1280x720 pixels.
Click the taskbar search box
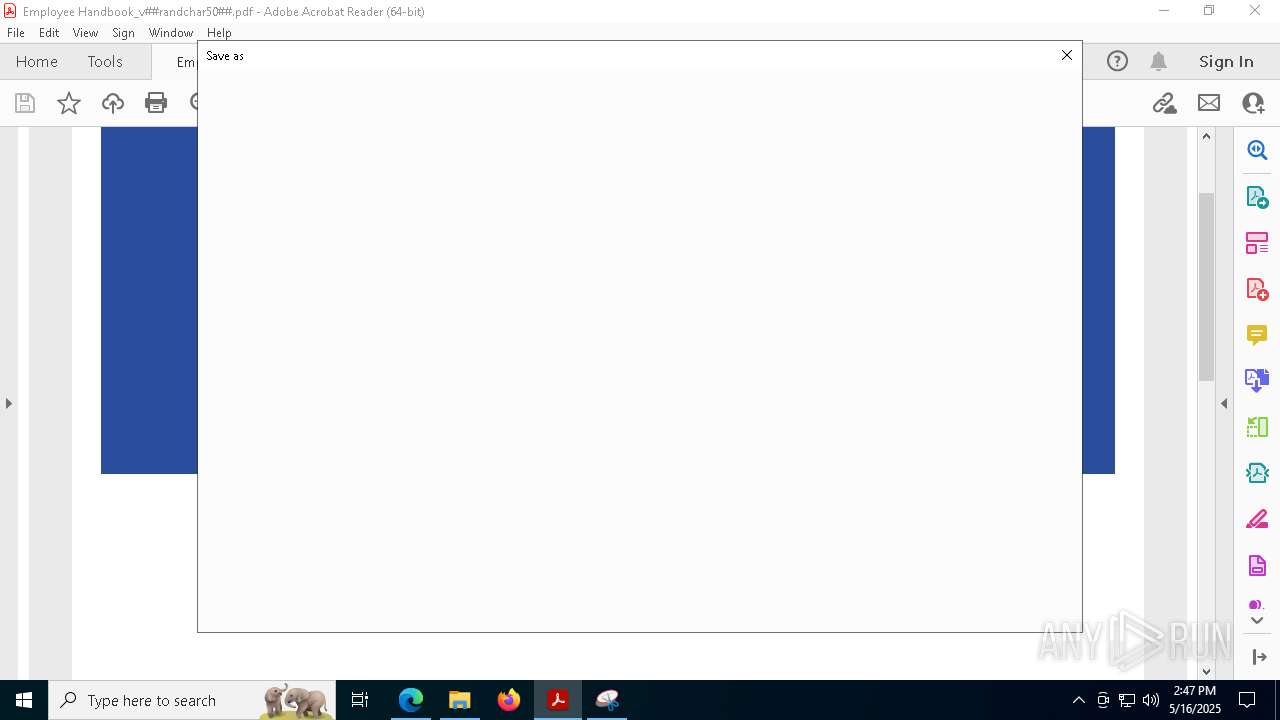click(192, 700)
